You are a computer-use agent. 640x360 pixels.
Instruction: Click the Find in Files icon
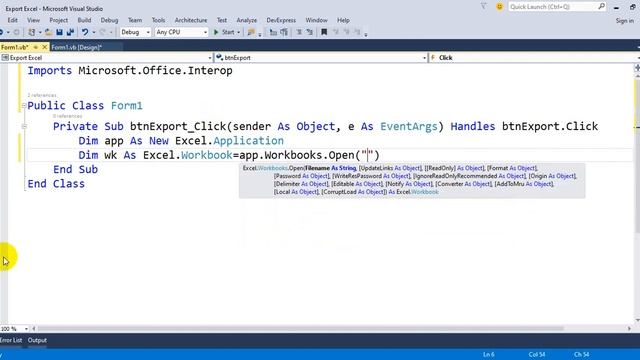click(251, 32)
